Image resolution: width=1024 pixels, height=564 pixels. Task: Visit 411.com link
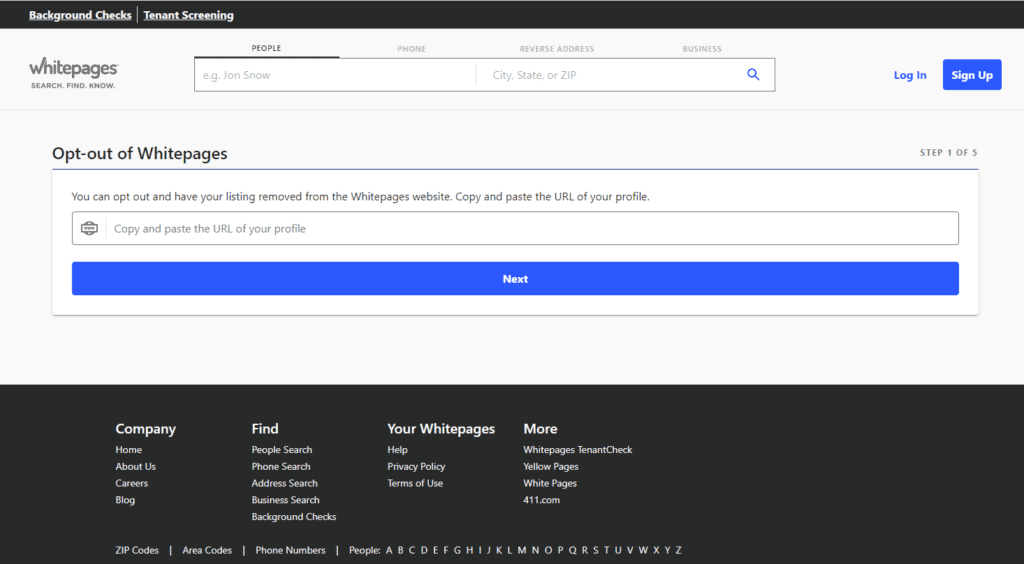(x=541, y=500)
